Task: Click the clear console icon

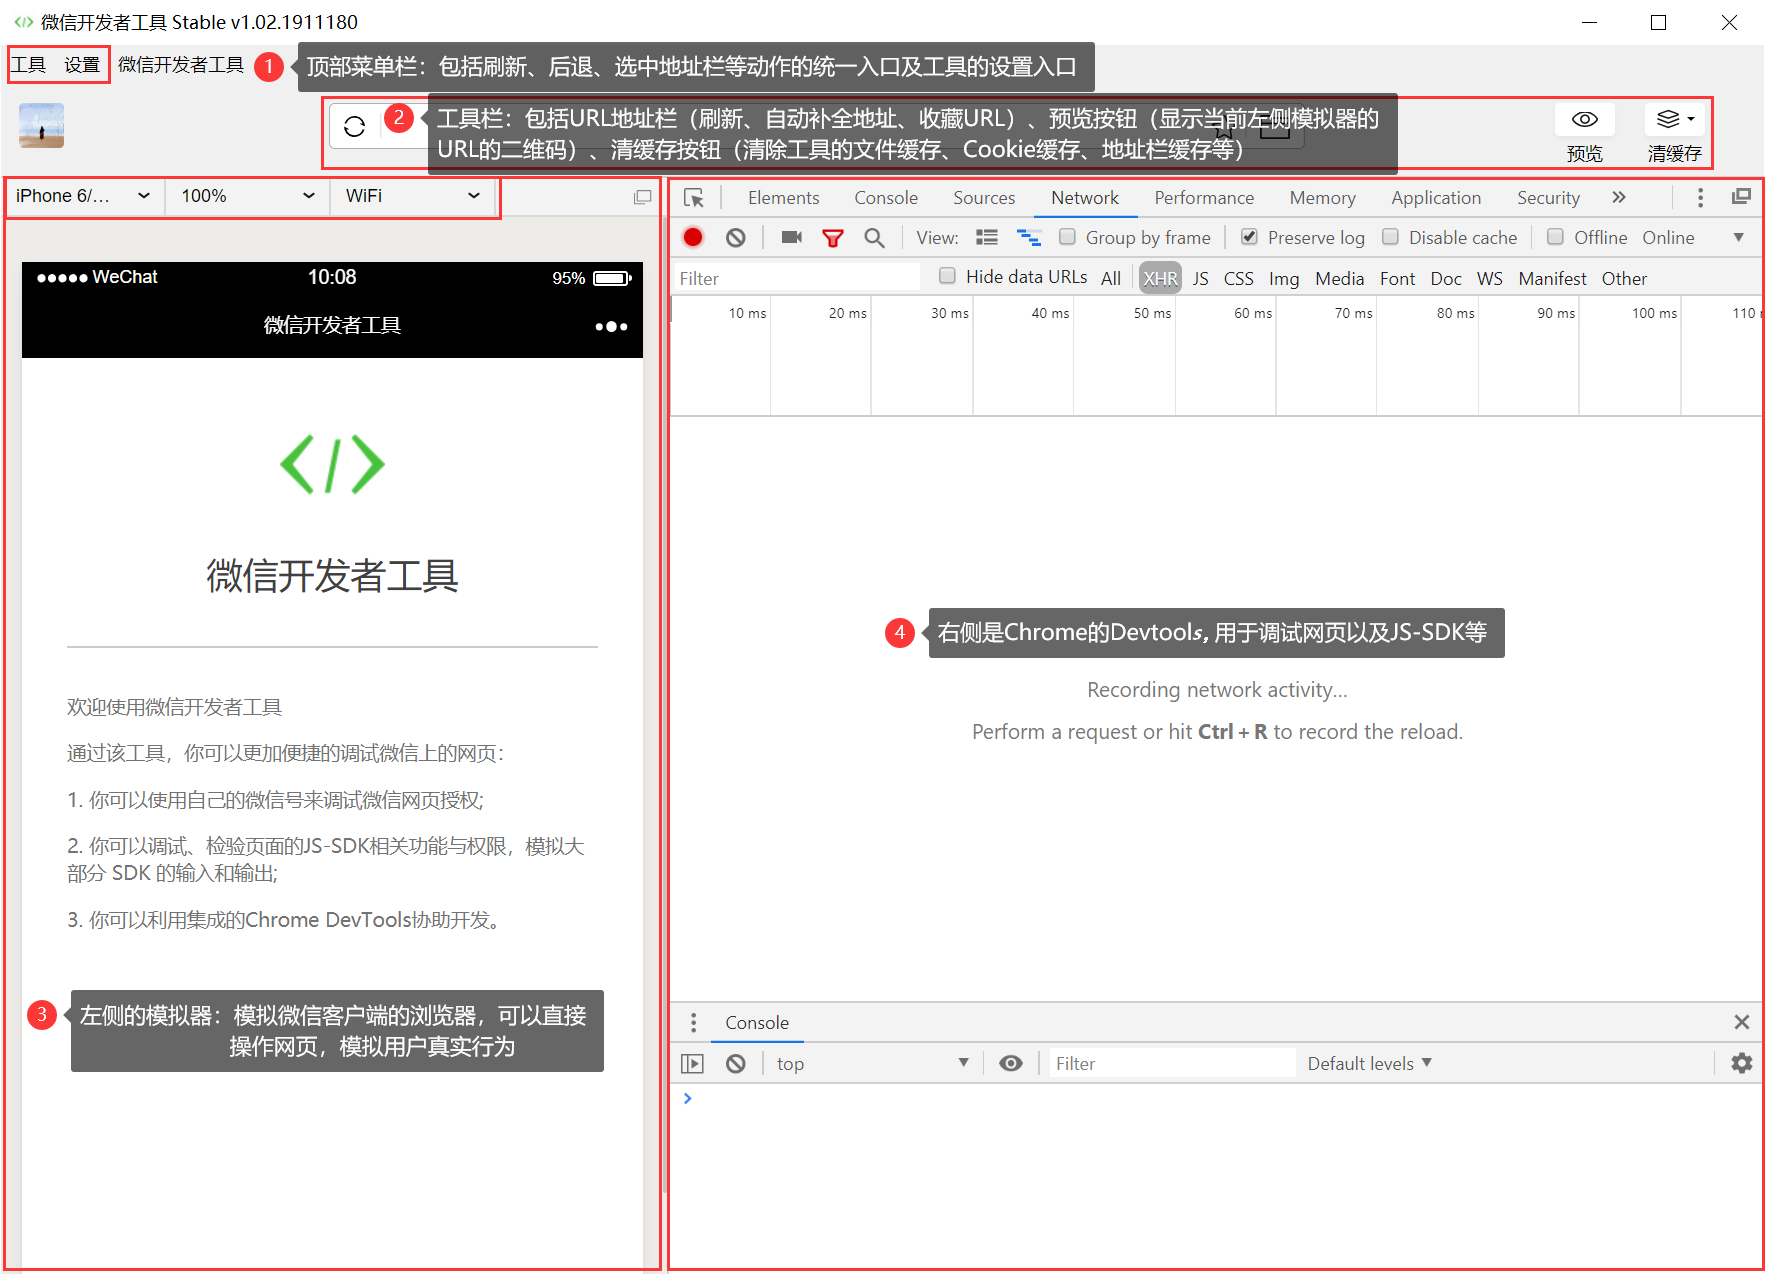Action: point(736,1064)
